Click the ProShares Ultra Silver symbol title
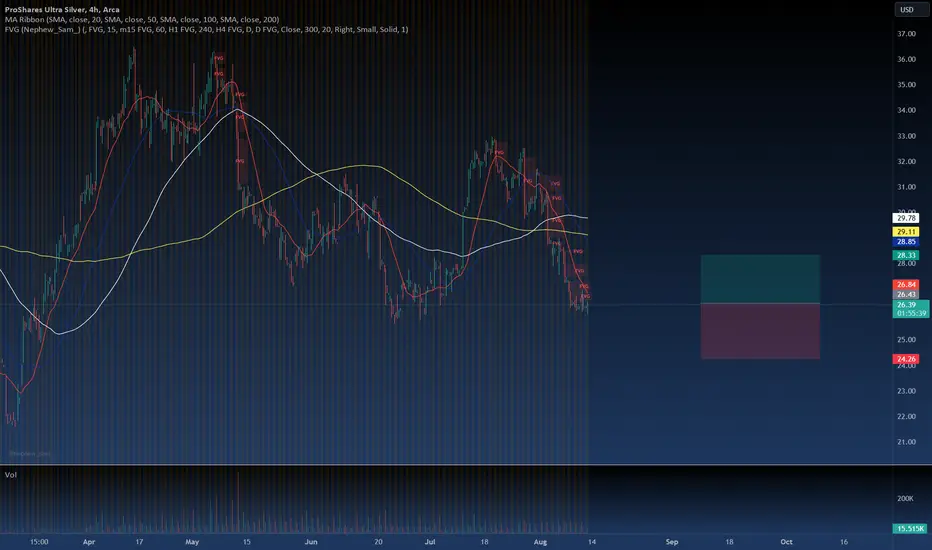The height and width of the screenshot is (550, 932). 62,10
